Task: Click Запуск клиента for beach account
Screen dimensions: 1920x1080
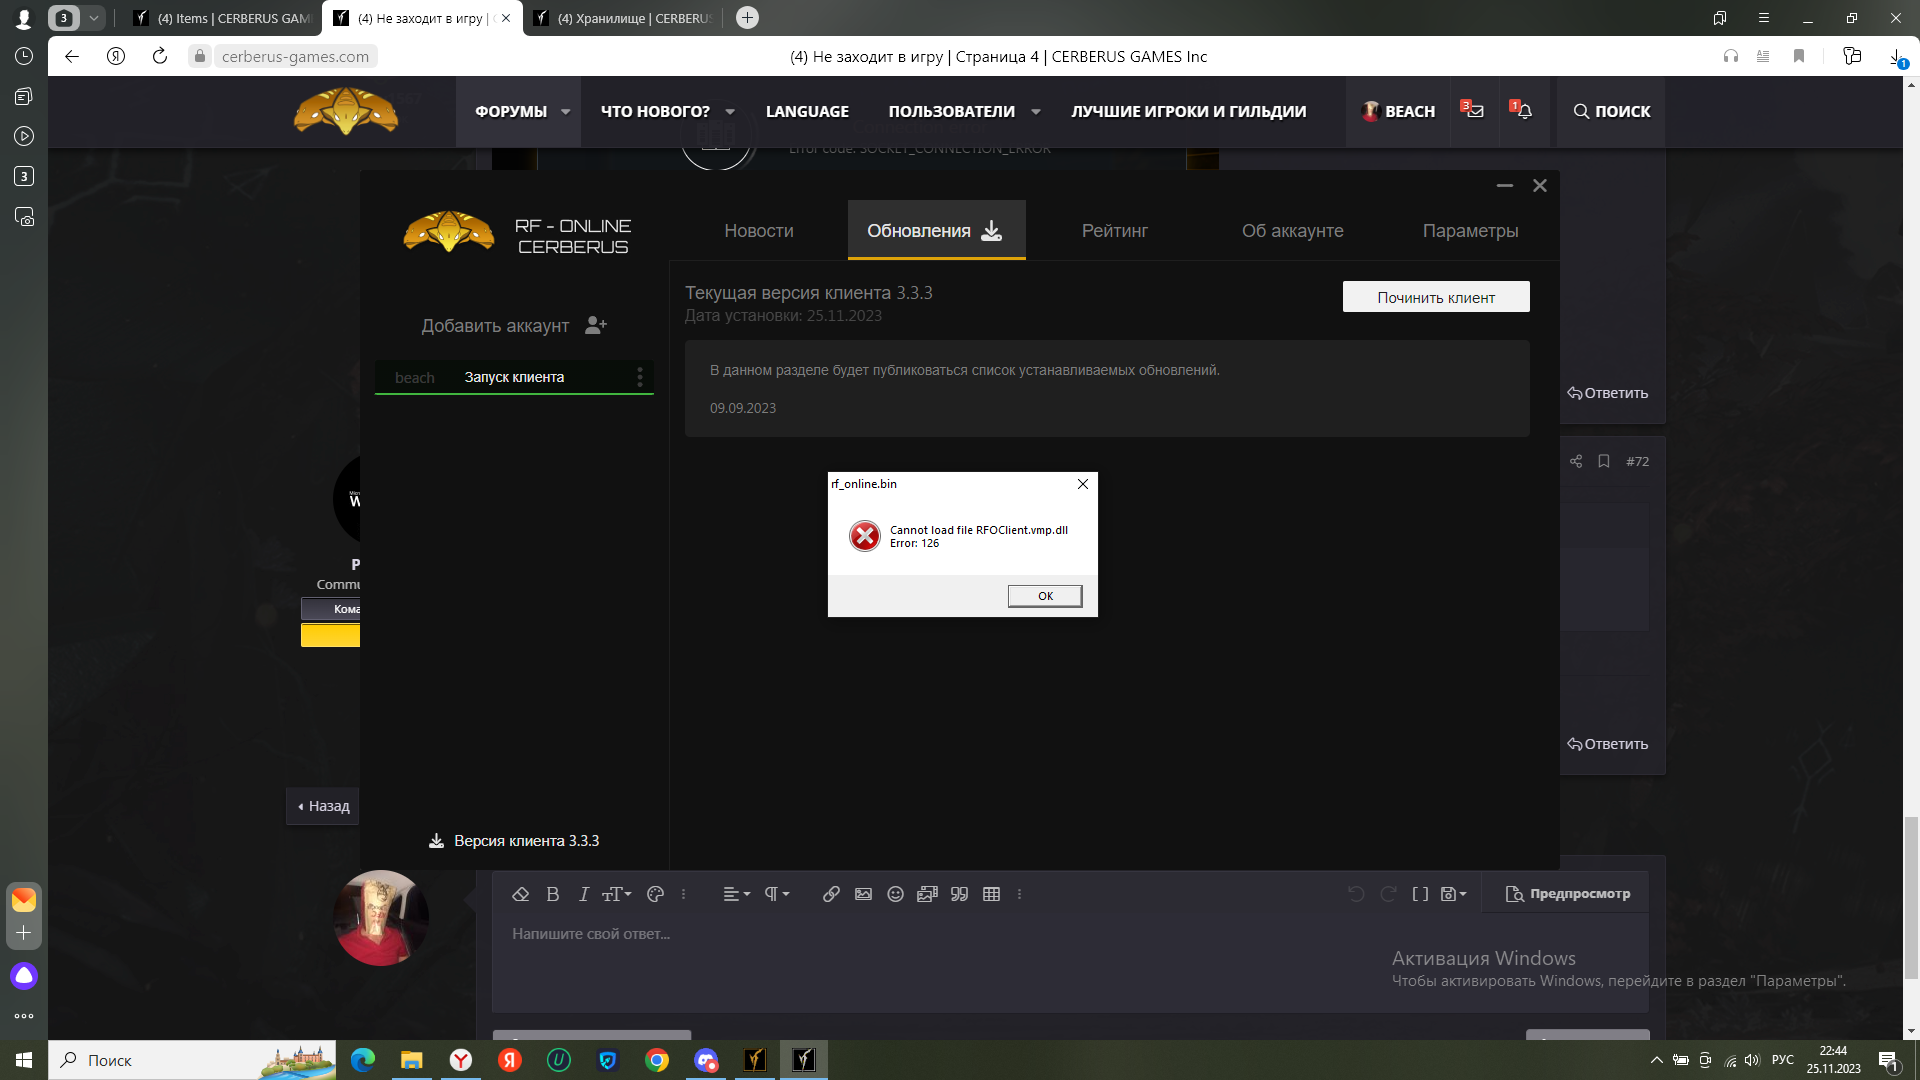Action: point(514,377)
